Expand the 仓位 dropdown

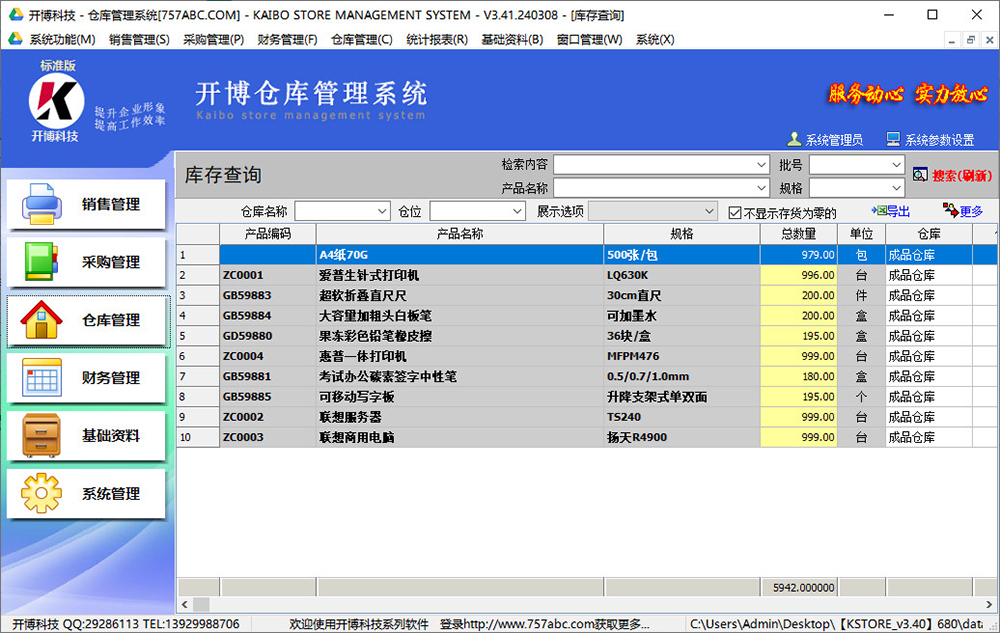tap(517, 211)
